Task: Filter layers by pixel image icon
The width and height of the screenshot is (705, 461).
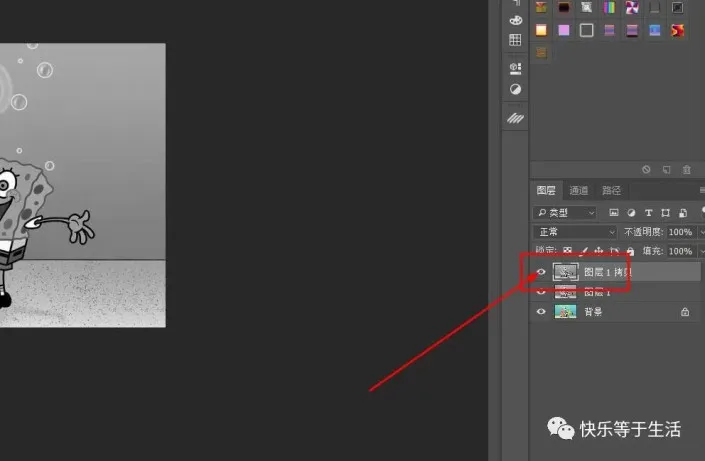Action: click(614, 213)
